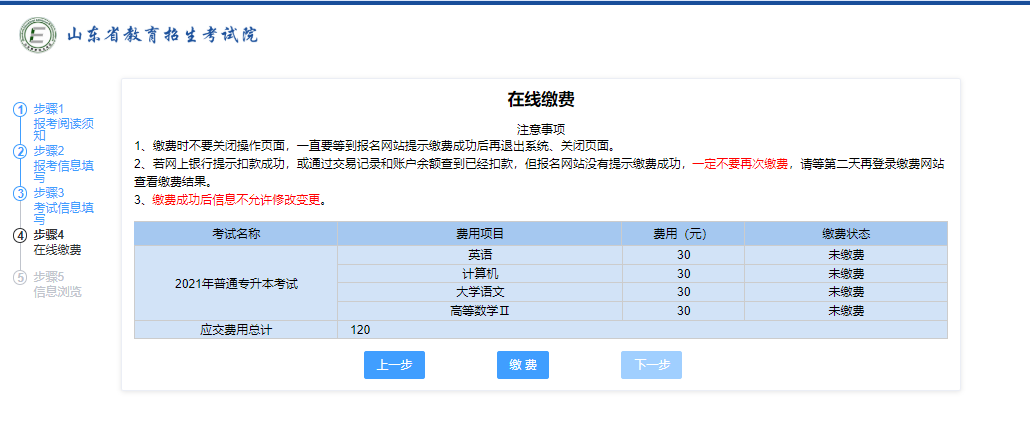Image resolution: width=1030 pixels, height=421 pixels.
Task: Click the 缴费状态 column header
Action: [845, 234]
